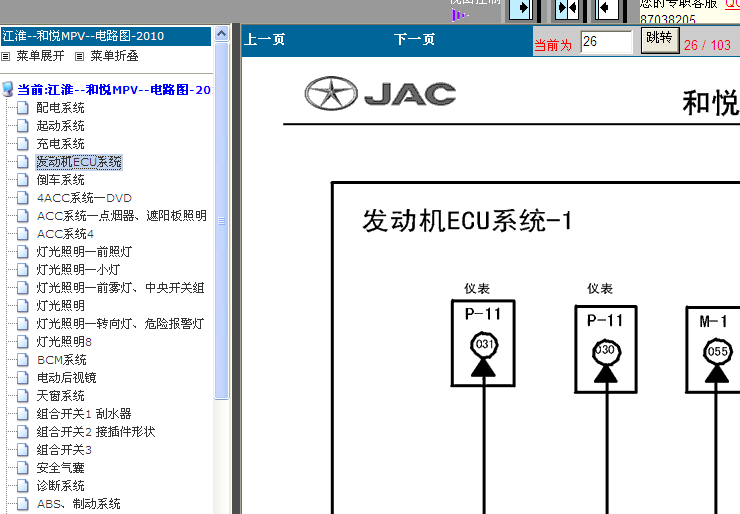Click the 发动机ECU系统-1 diagram title
The width and height of the screenshot is (740, 514).
pos(467,221)
